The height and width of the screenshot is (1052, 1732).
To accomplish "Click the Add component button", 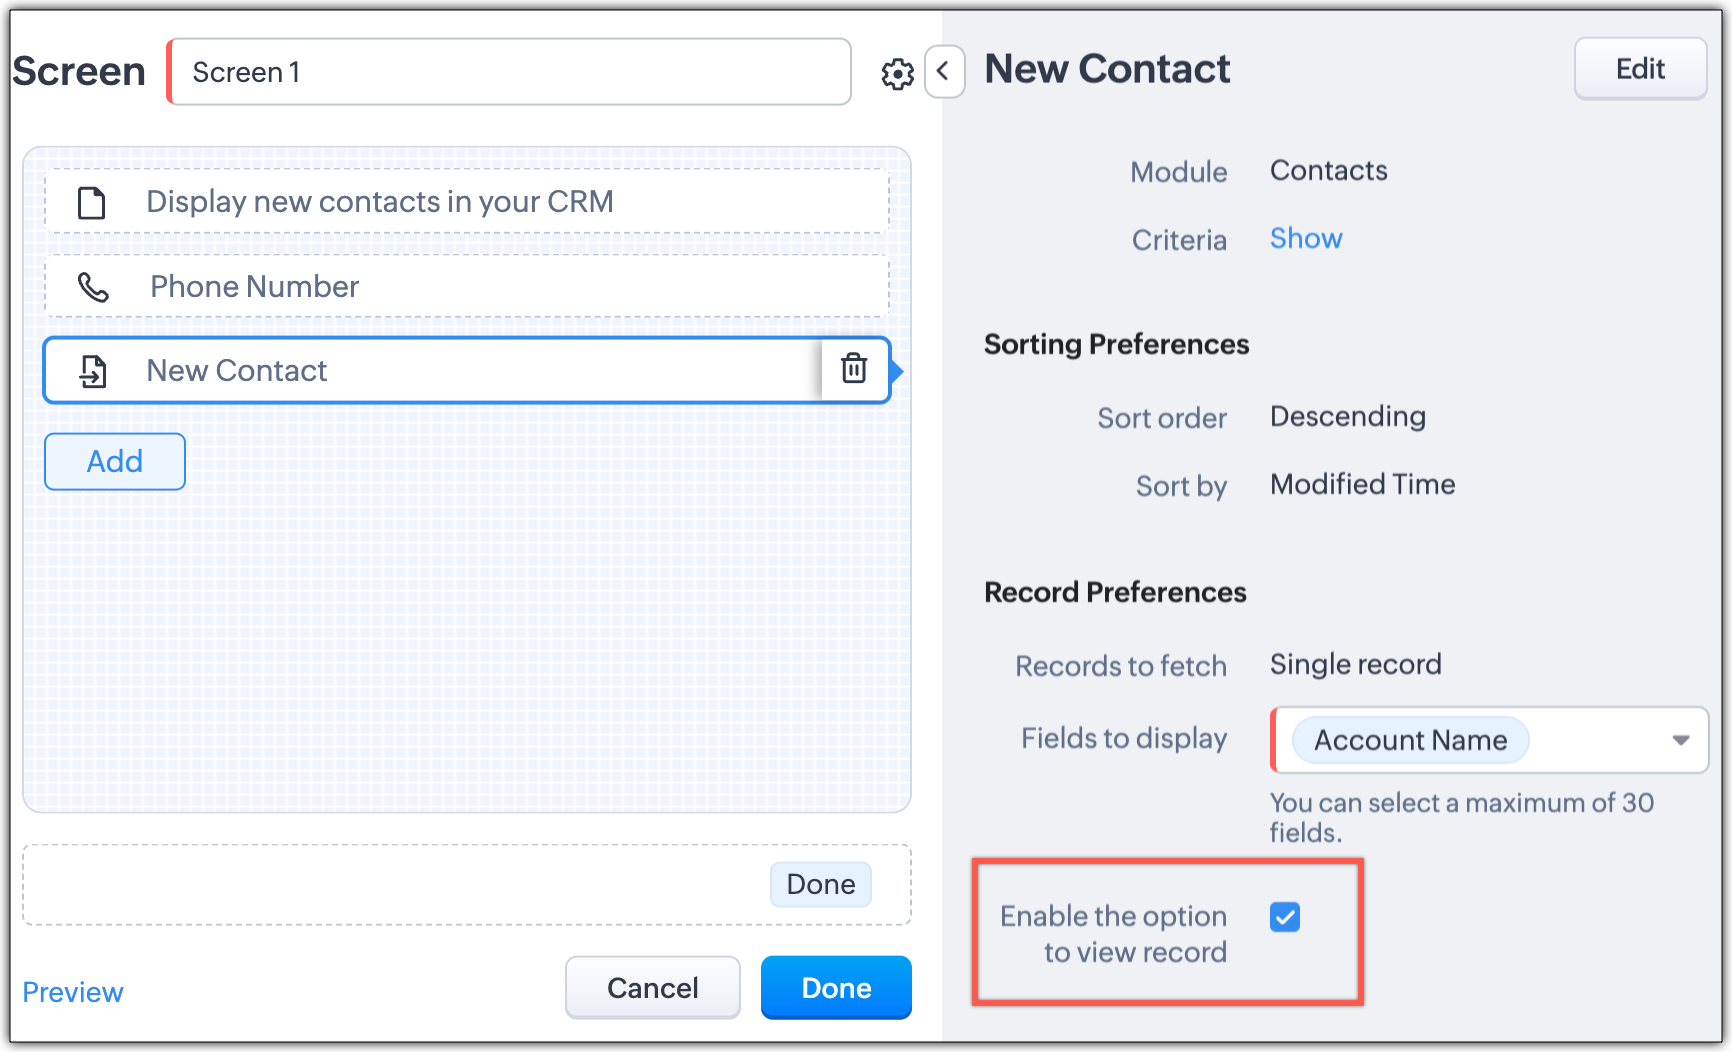I will coord(115,461).
